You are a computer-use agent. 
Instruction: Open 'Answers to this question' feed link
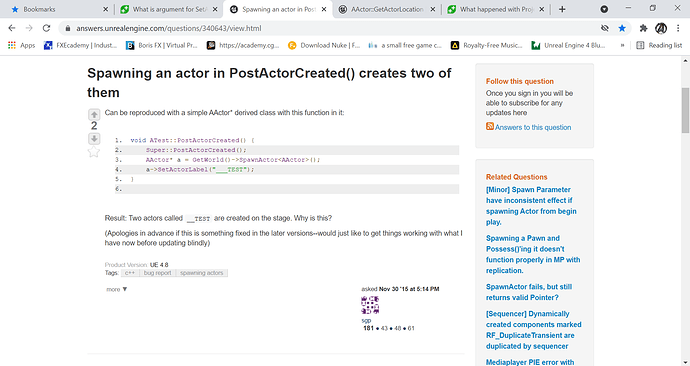(x=533, y=127)
